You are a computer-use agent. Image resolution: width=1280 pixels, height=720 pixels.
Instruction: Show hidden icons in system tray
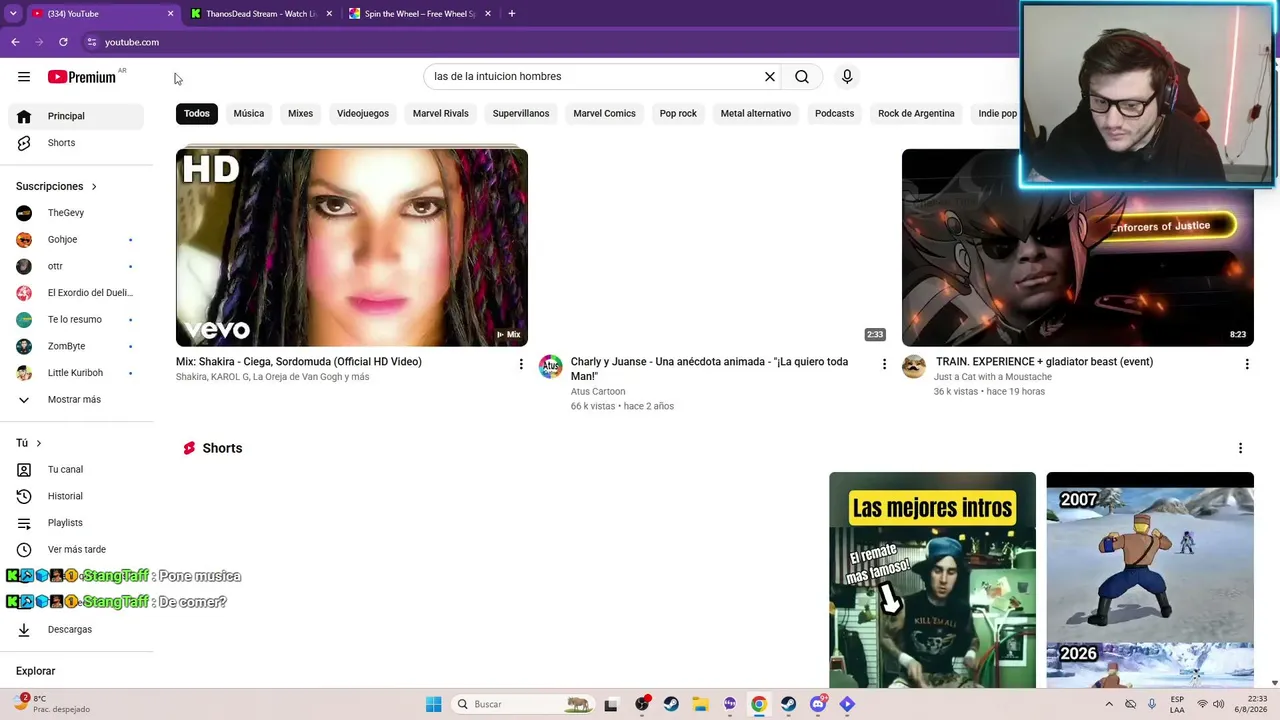tap(1108, 704)
